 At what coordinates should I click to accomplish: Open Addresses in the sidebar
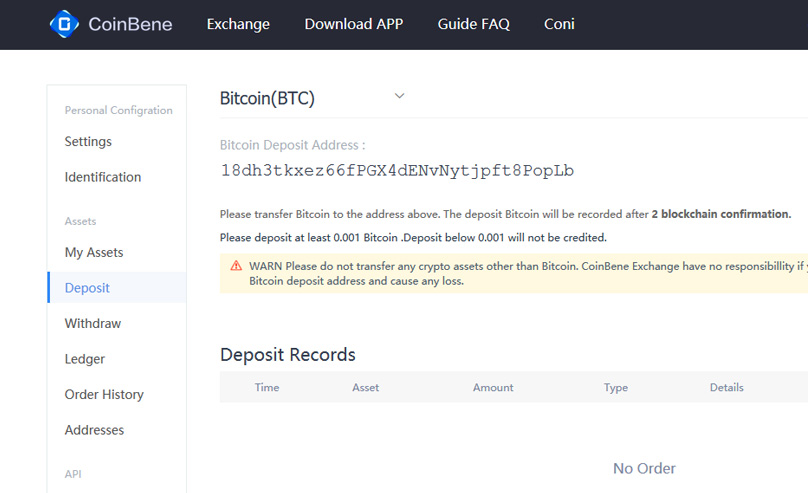click(x=94, y=430)
